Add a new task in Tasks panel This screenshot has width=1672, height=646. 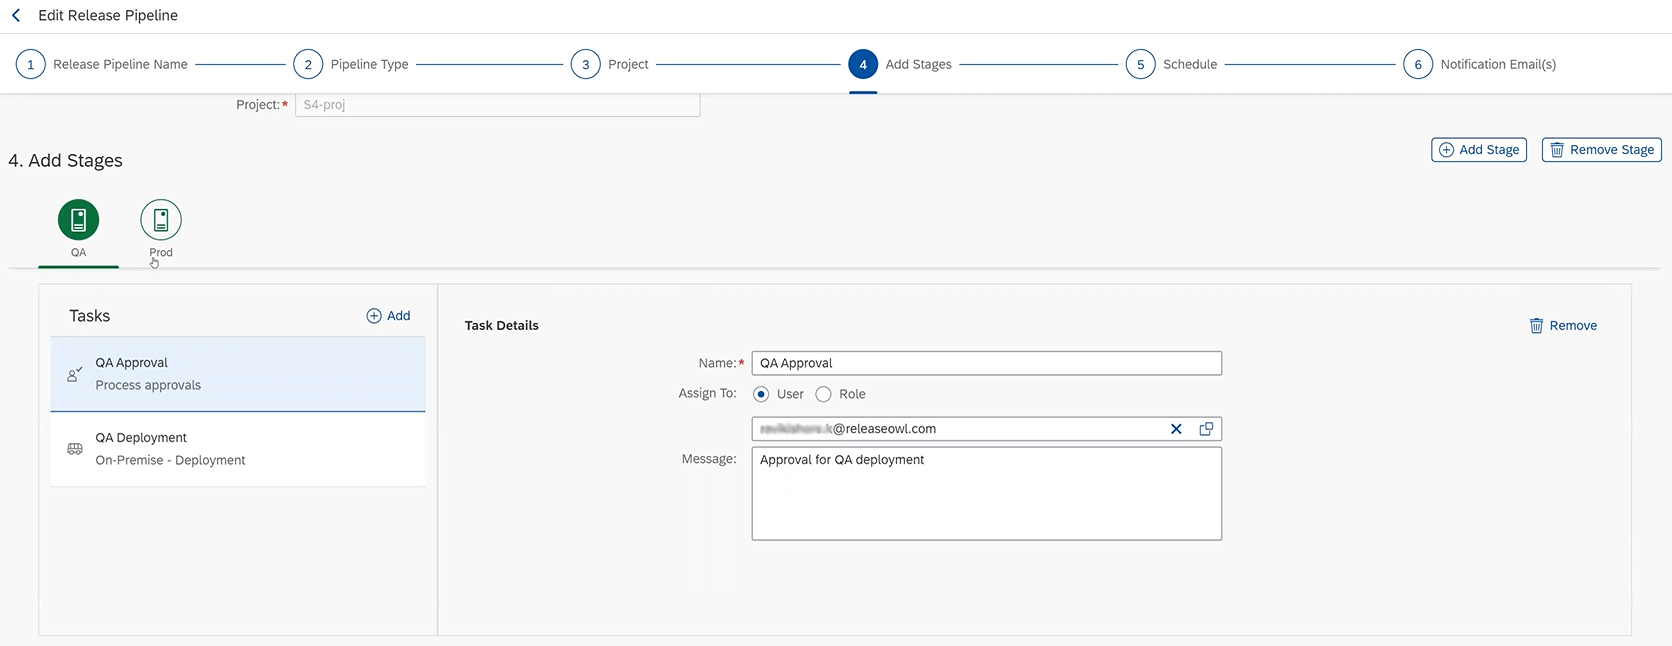click(x=388, y=316)
